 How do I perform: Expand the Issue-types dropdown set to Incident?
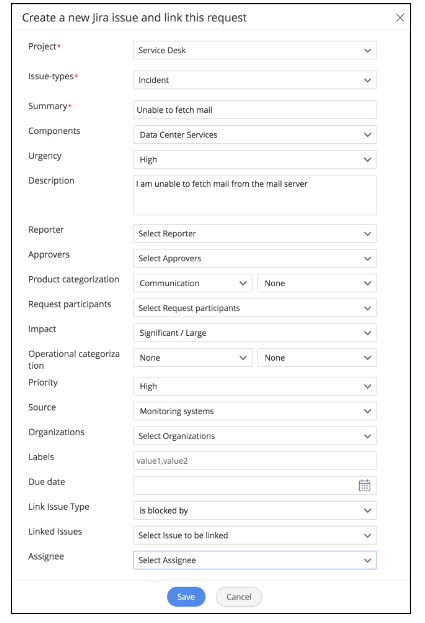[255, 80]
